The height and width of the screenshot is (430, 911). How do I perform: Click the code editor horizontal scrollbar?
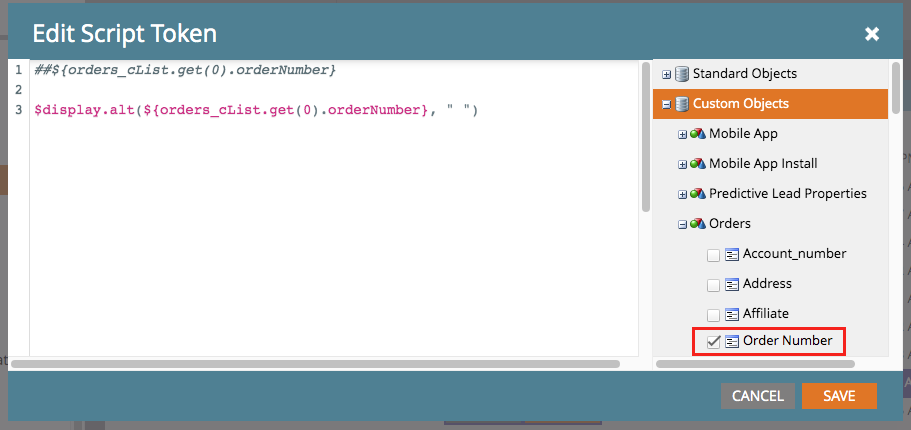316,364
